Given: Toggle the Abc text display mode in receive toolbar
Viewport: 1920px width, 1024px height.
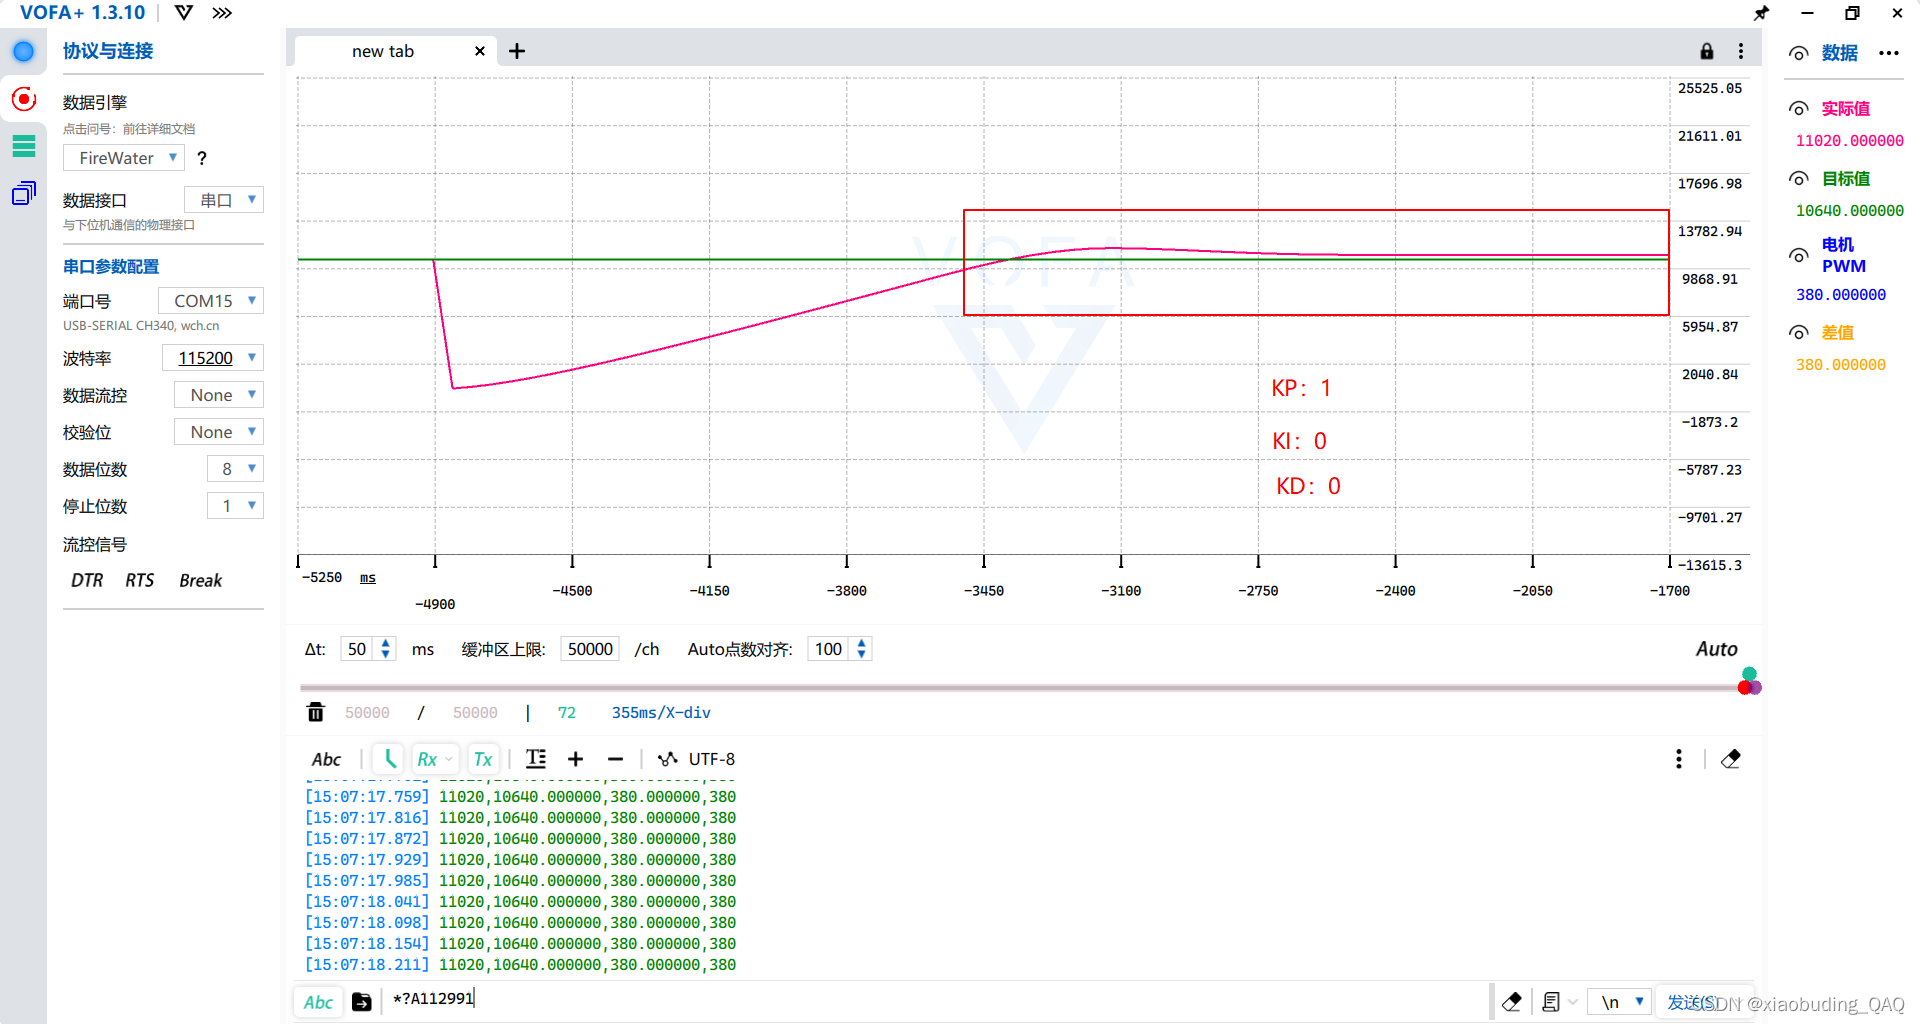Looking at the screenshot, I should point(326,759).
